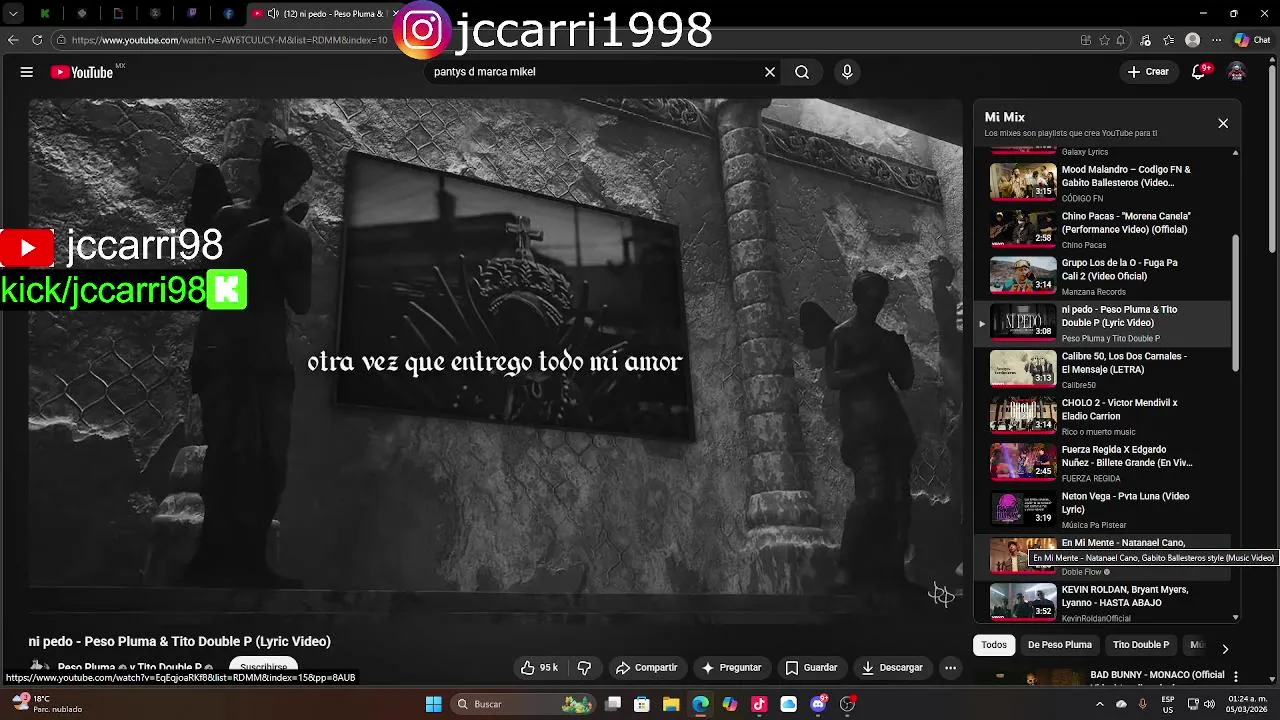Screen dimensions: 1280x720
Task: Share the video via Compartir
Action: 646,668
